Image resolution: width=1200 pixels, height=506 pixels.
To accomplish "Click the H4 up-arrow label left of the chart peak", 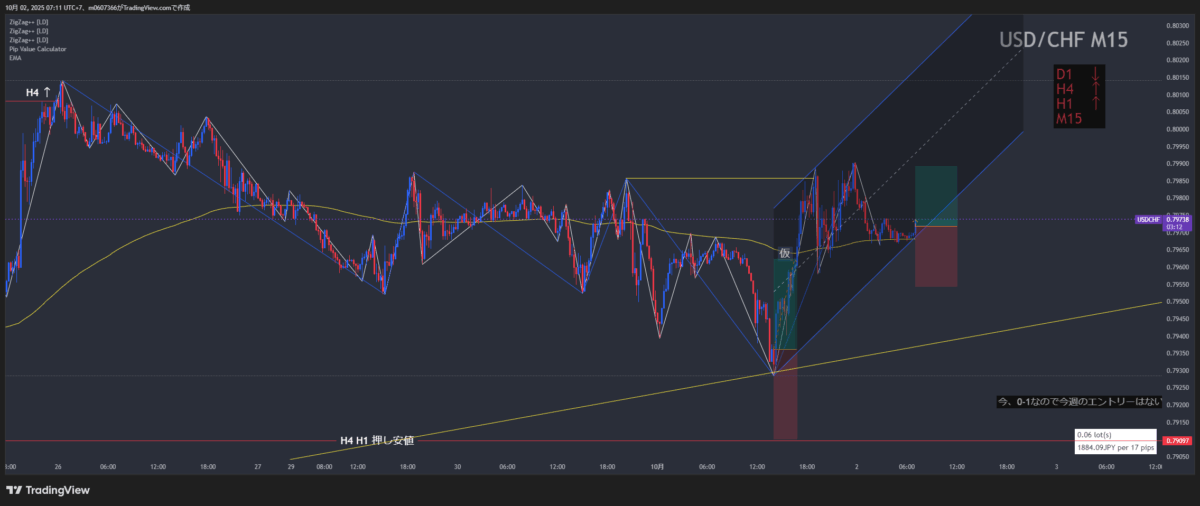I will 38,92.
